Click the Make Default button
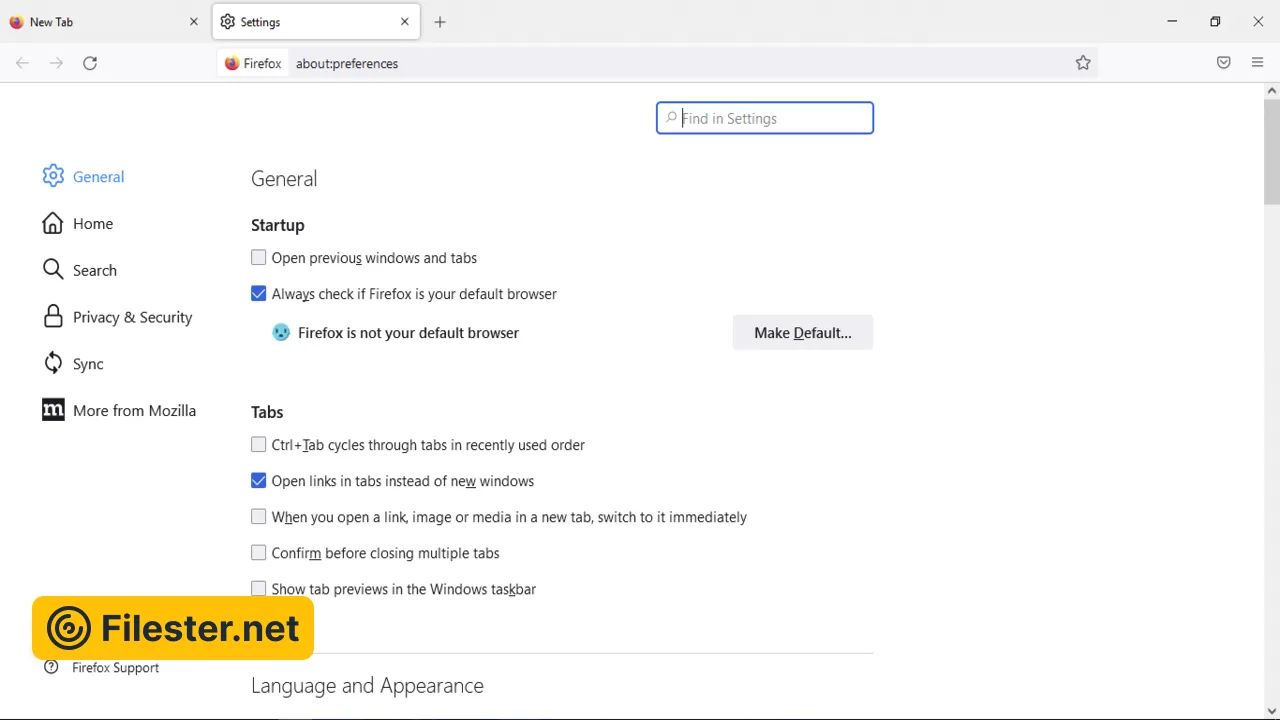 coord(802,333)
